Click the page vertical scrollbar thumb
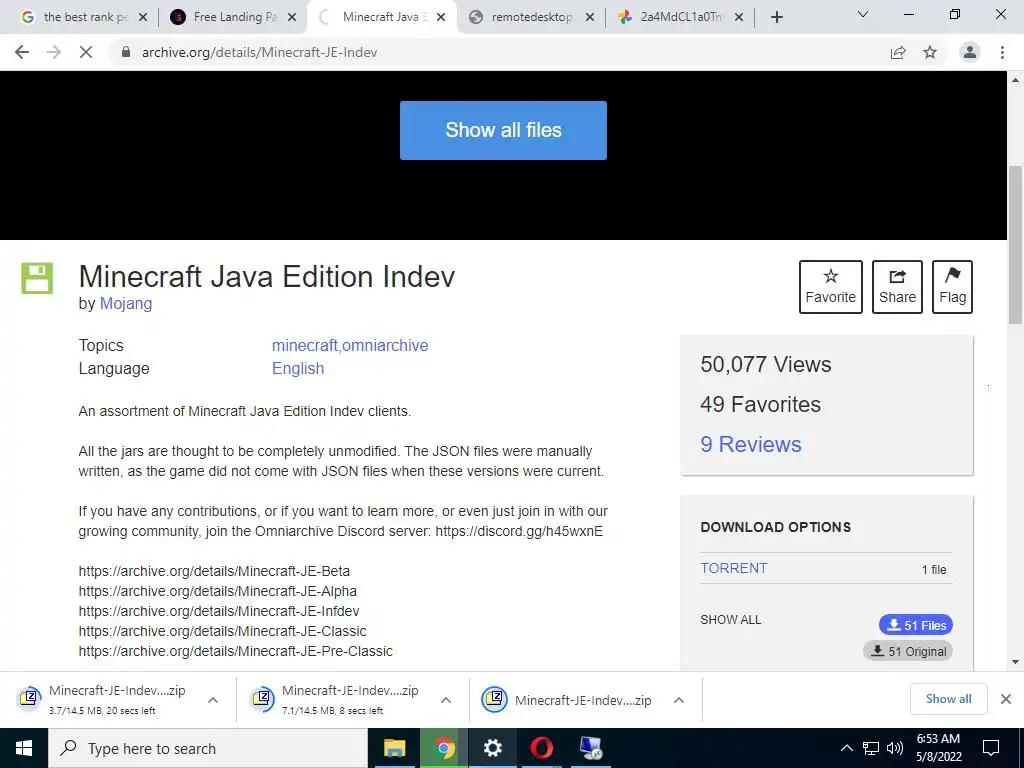Image resolution: width=1024 pixels, height=768 pixels. tap(1016, 244)
